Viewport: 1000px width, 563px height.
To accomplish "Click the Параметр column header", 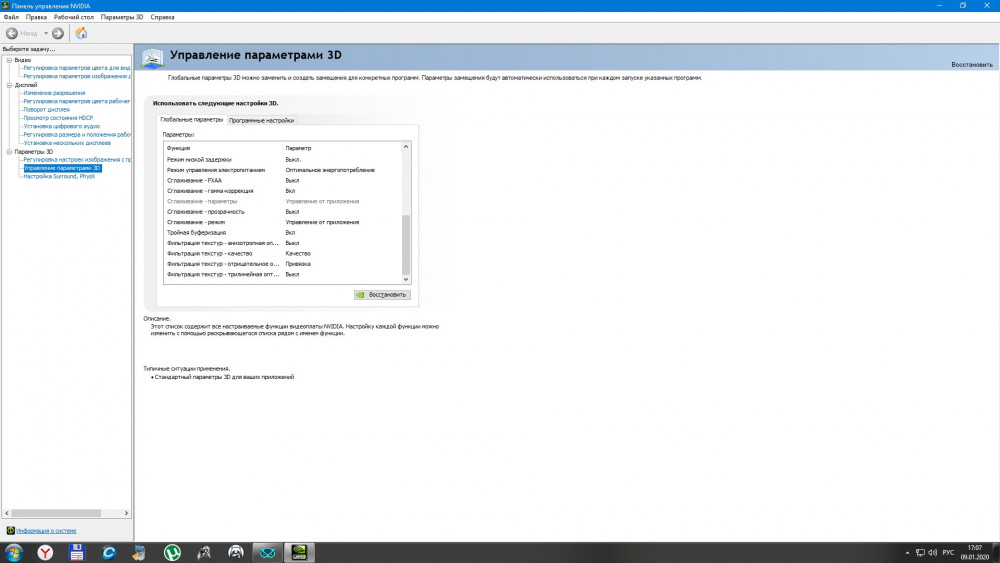I will point(342,148).
